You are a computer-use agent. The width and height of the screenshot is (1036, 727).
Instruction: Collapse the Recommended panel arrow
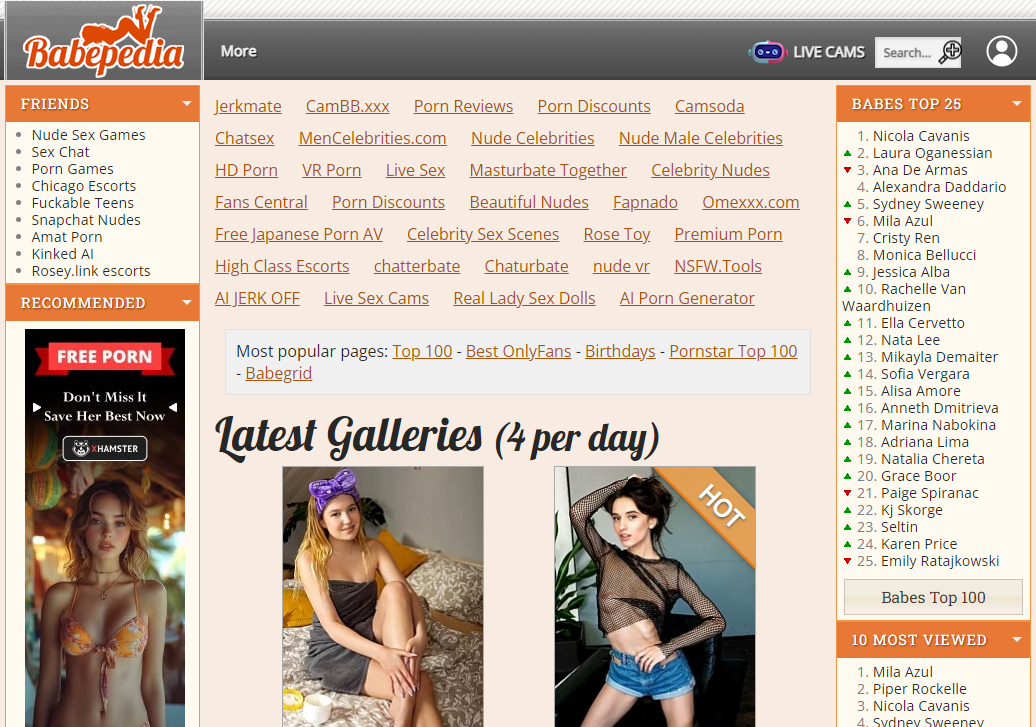click(x=187, y=303)
